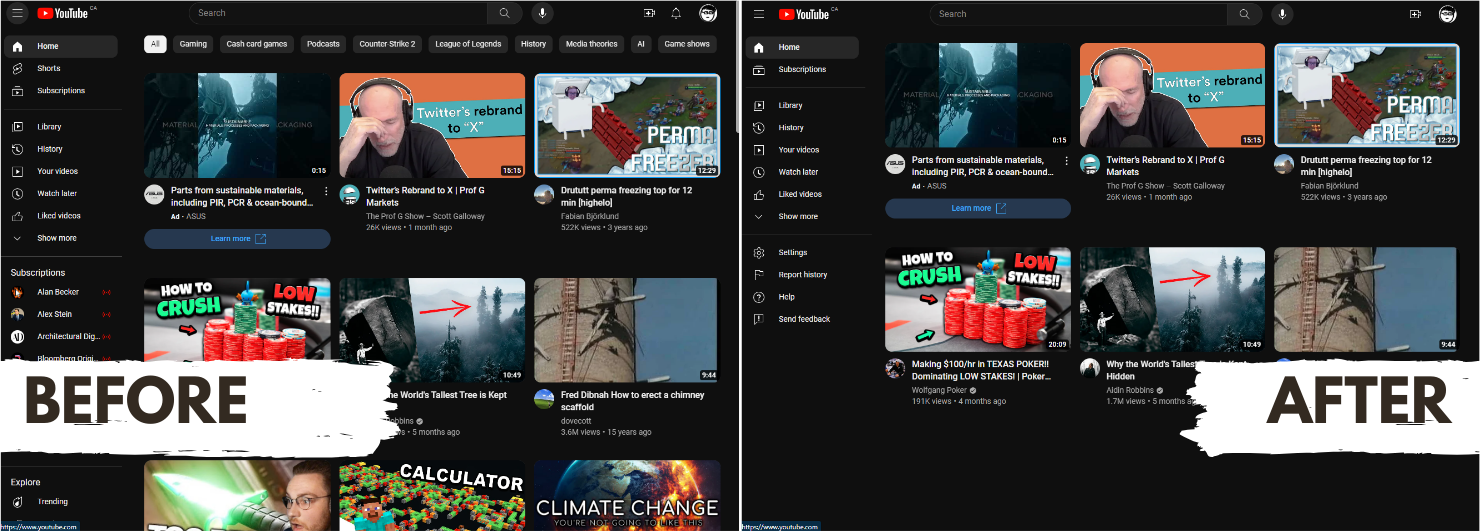Open Fabian Björklund channel name in AFTER screenshot
Viewport: 1482px width, 532px height.
point(1329,186)
